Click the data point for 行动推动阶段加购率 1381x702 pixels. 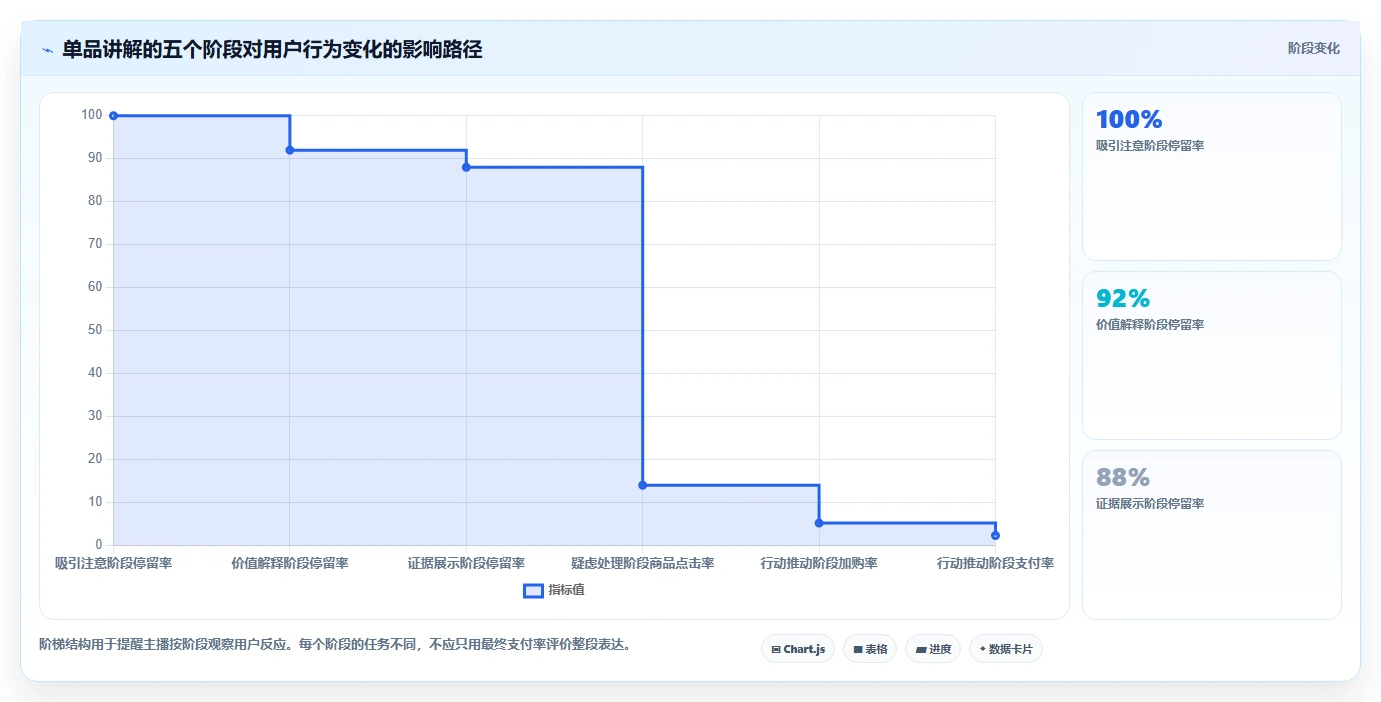pyautogui.click(x=819, y=523)
